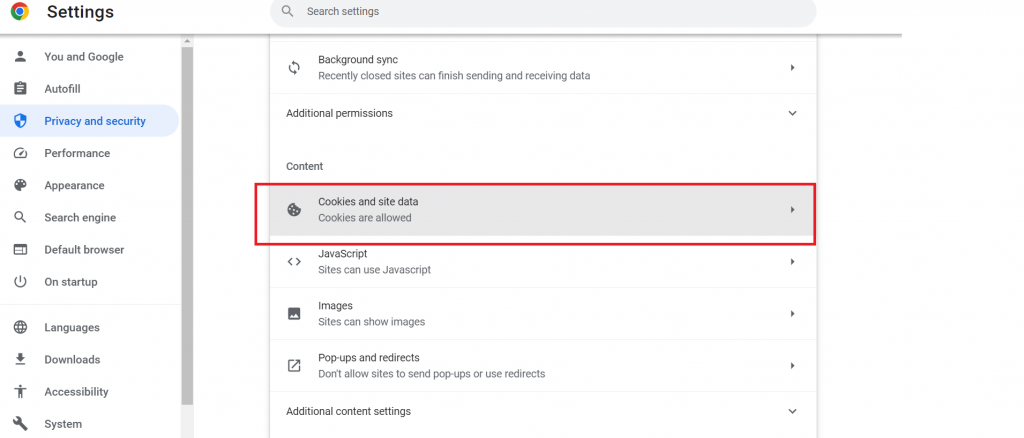Click the Images picture icon
Image resolution: width=1024 pixels, height=438 pixels.
click(294, 314)
